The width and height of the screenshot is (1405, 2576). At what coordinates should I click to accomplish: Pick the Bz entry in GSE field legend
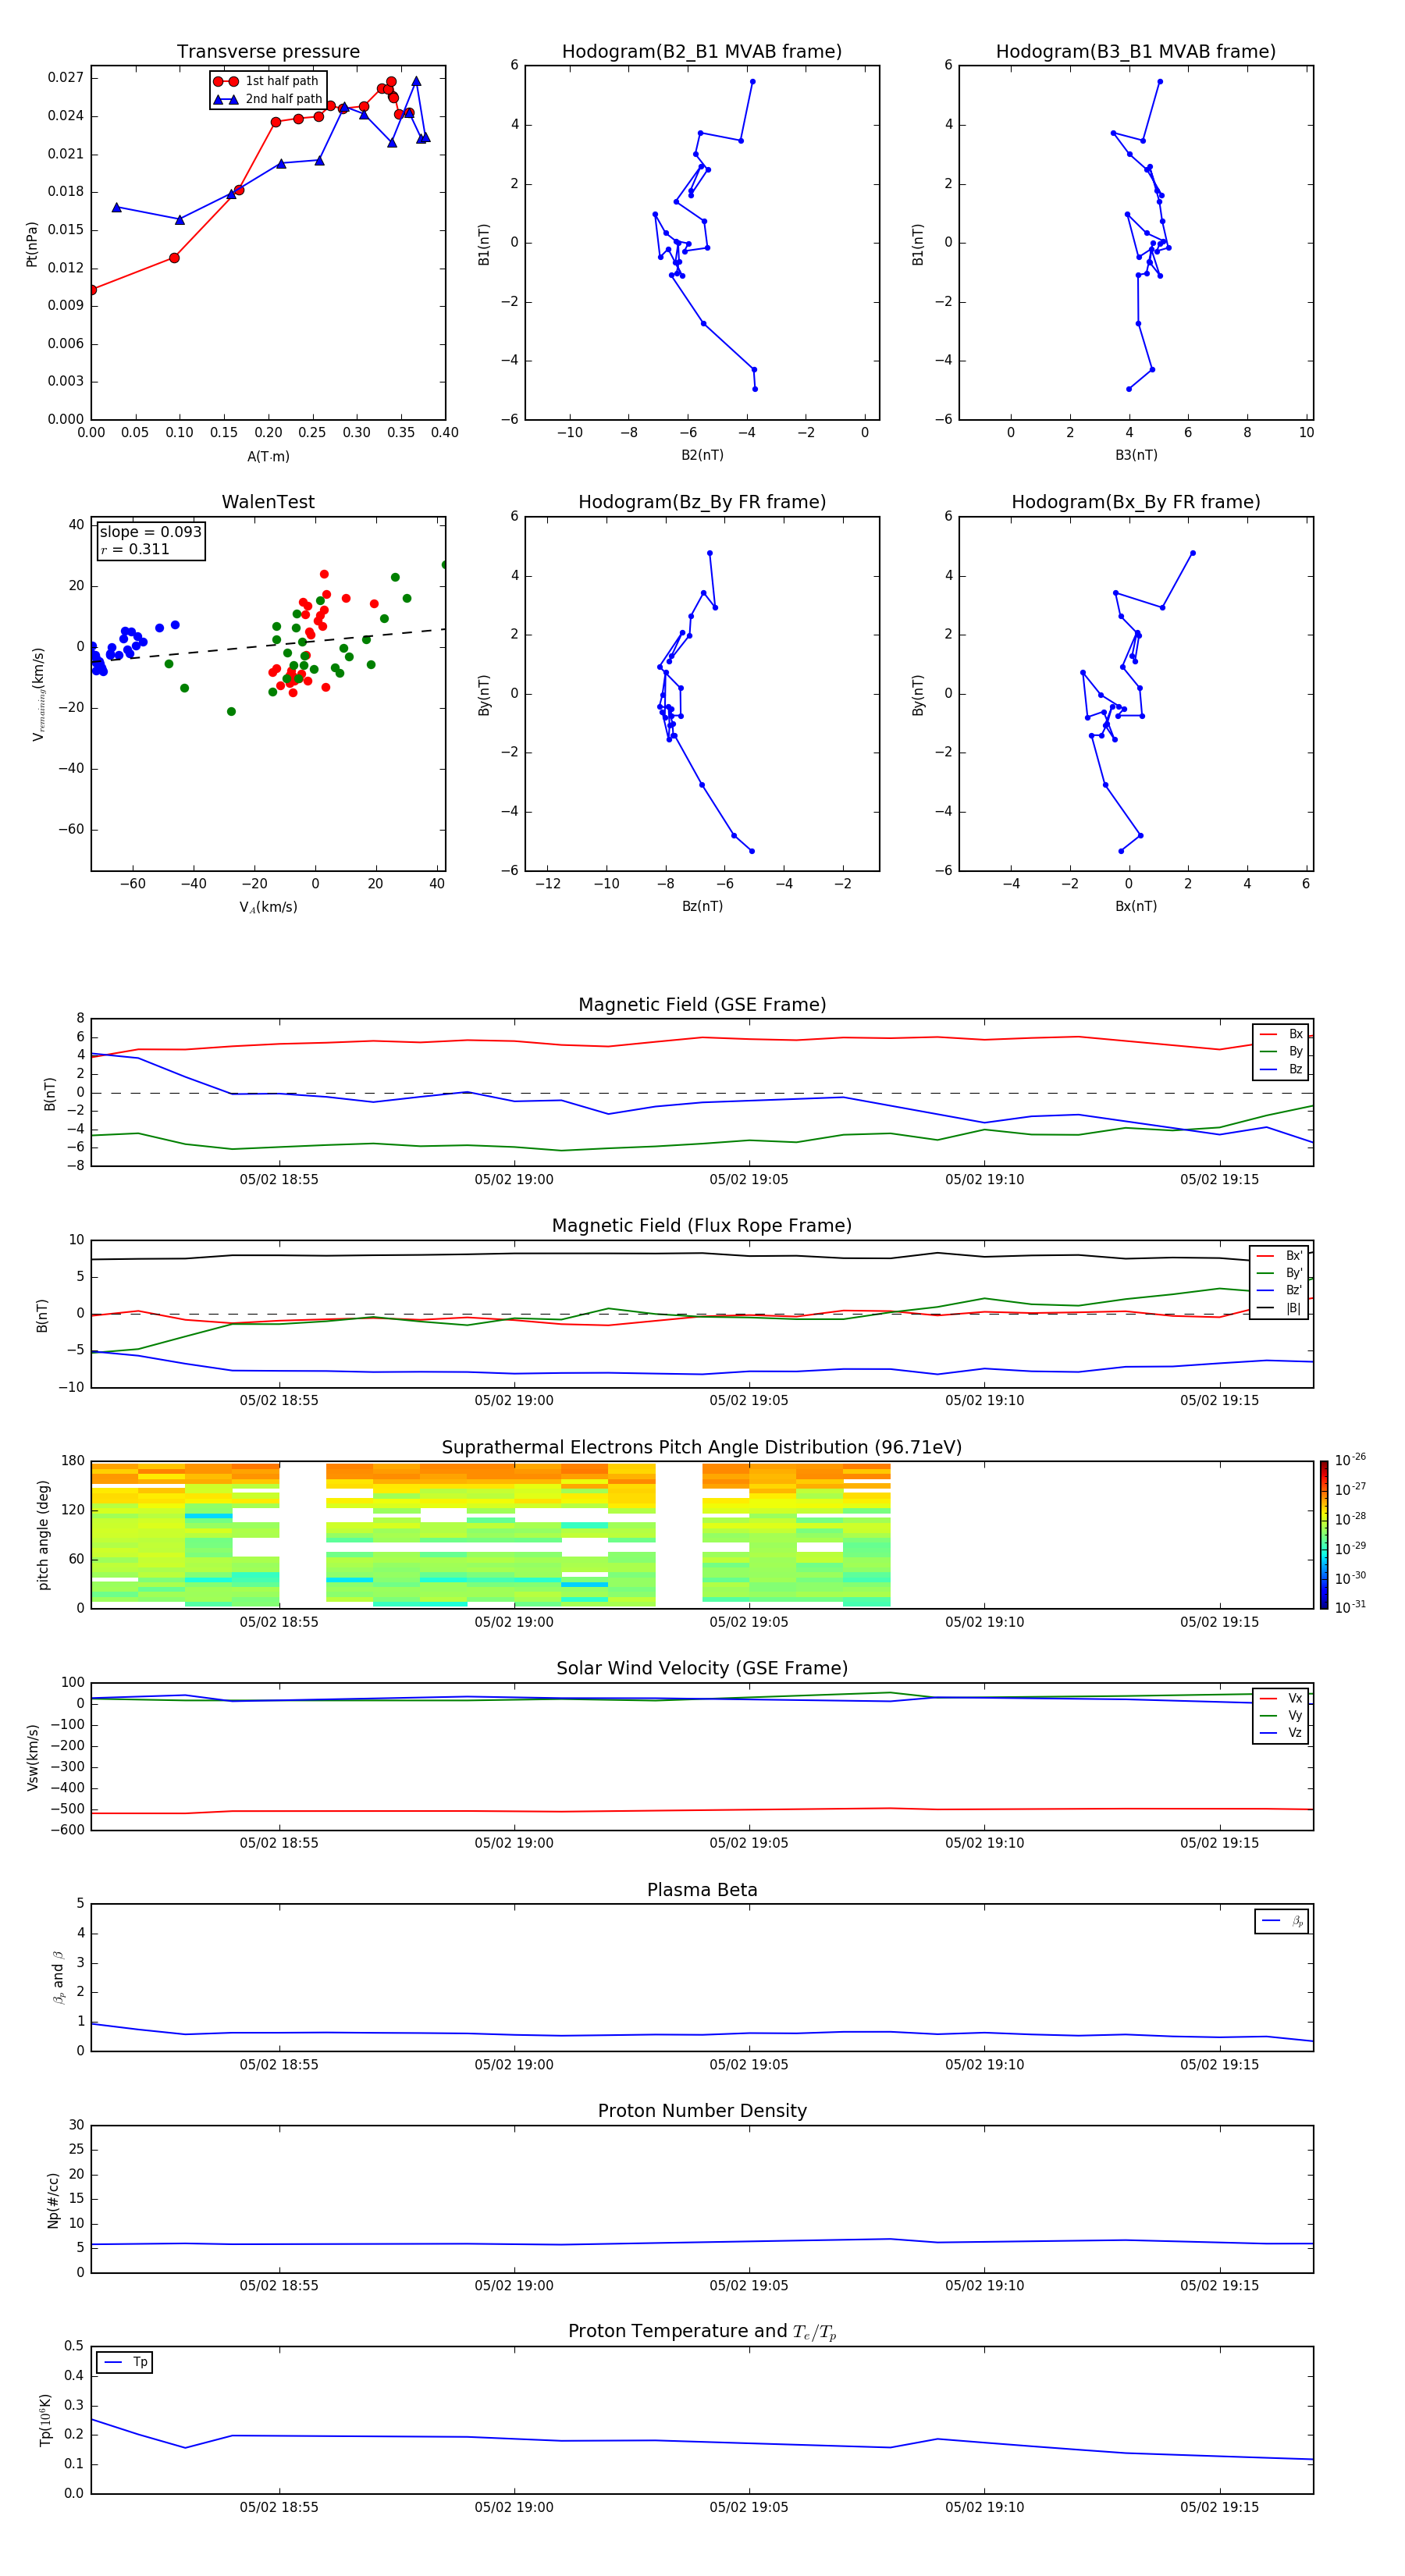pyautogui.click(x=1281, y=1069)
